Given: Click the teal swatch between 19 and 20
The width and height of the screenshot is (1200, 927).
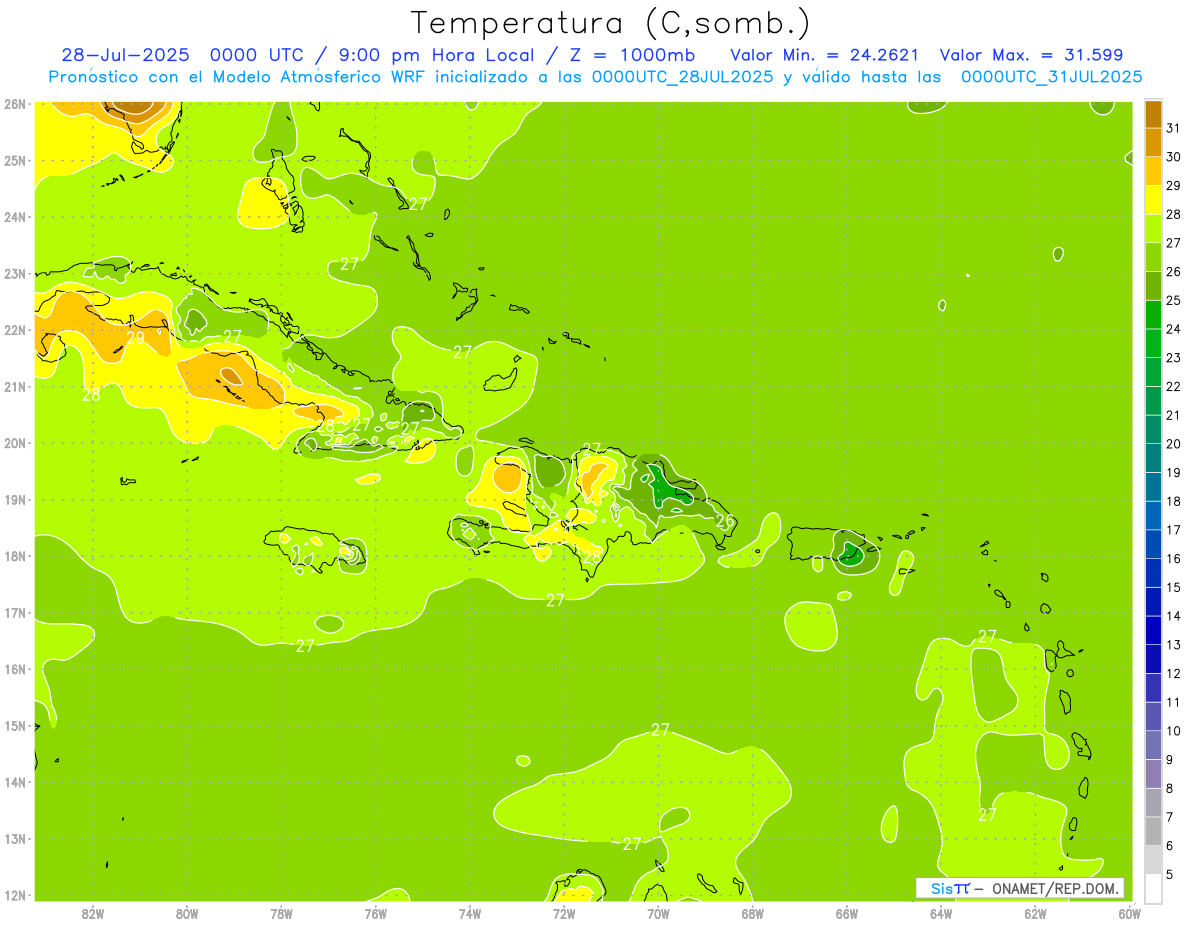Looking at the screenshot, I should (1153, 458).
